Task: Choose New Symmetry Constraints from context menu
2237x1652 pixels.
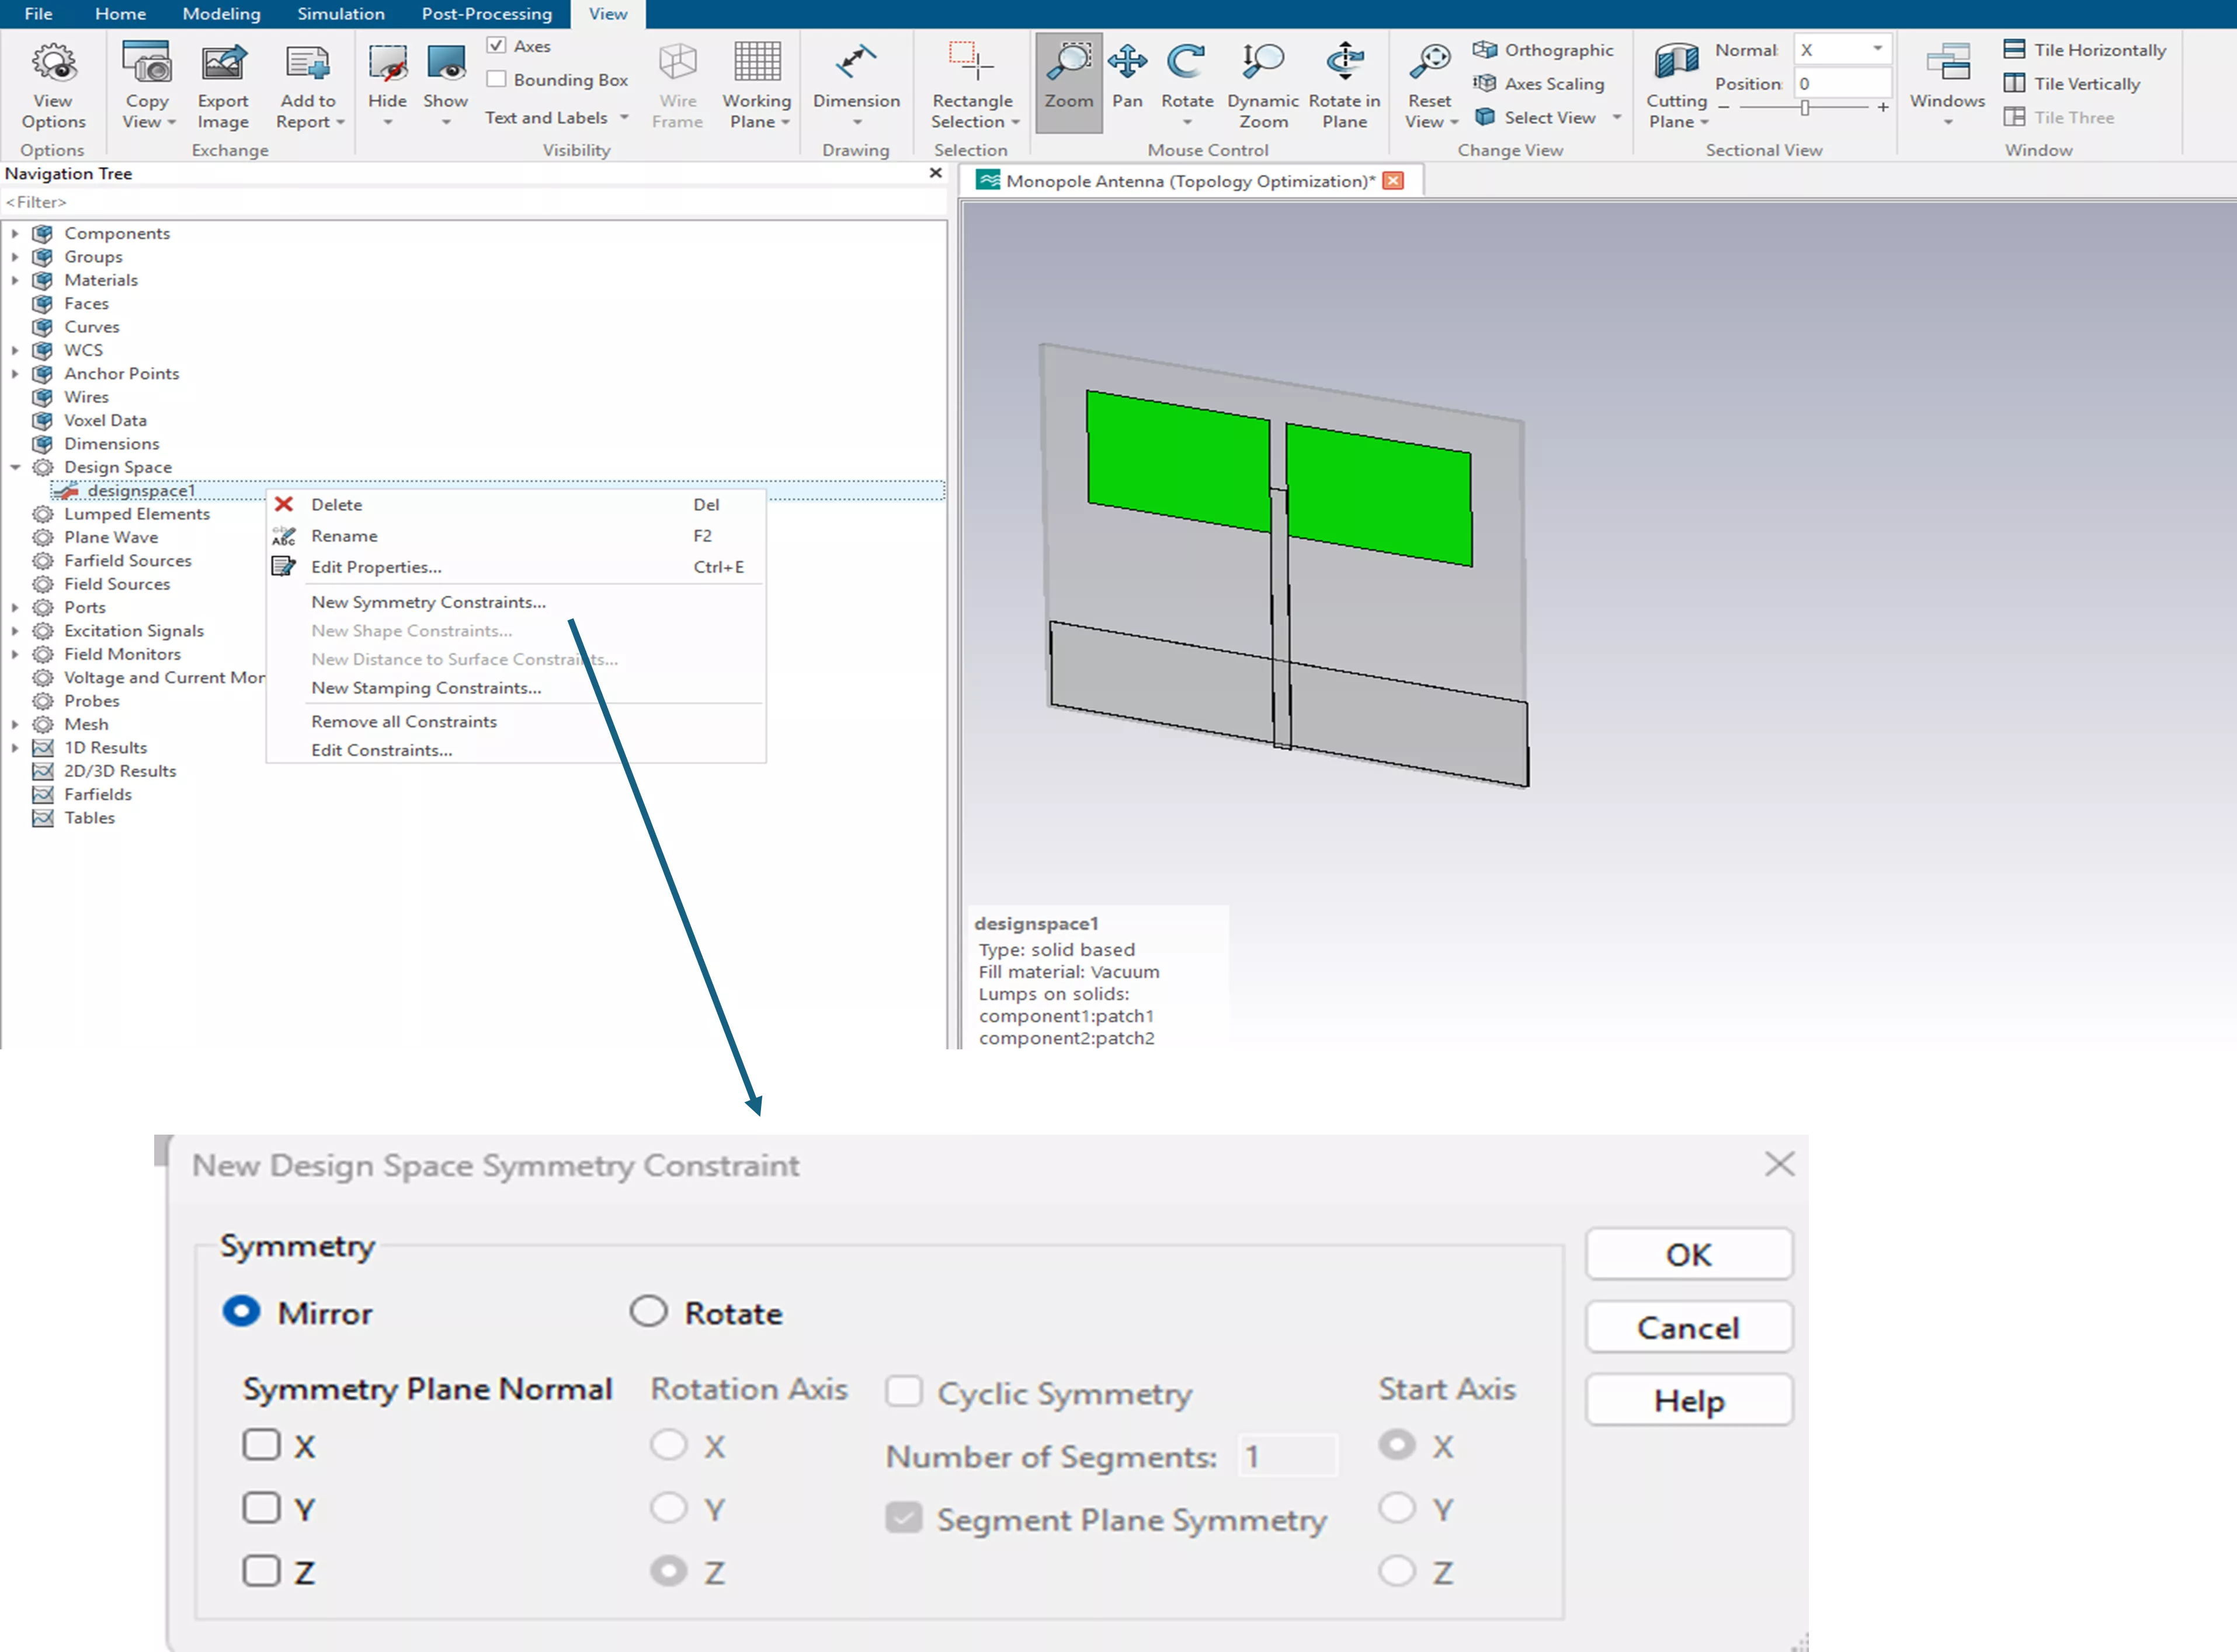Action: [x=428, y=602]
